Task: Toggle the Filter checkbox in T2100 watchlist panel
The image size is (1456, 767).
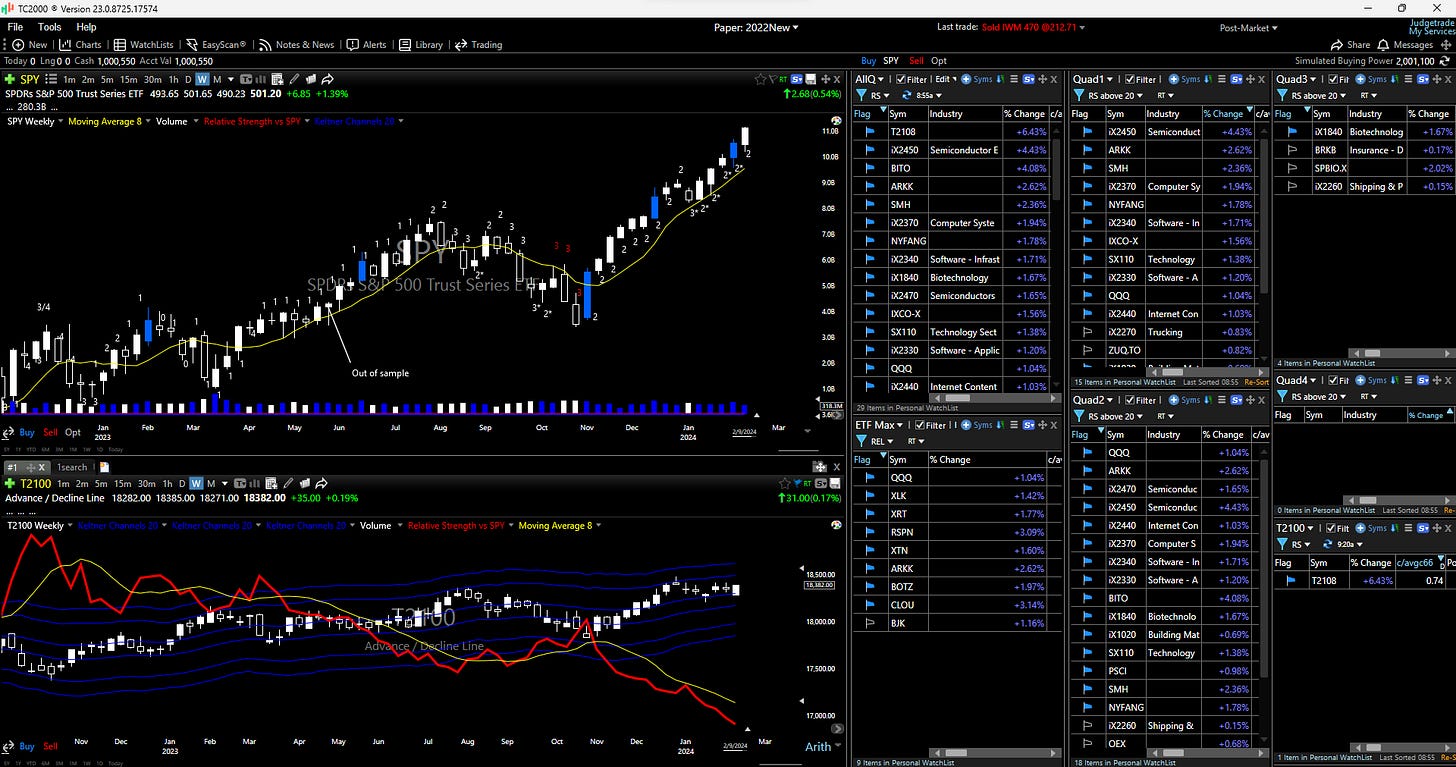Action: click(x=1331, y=528)
